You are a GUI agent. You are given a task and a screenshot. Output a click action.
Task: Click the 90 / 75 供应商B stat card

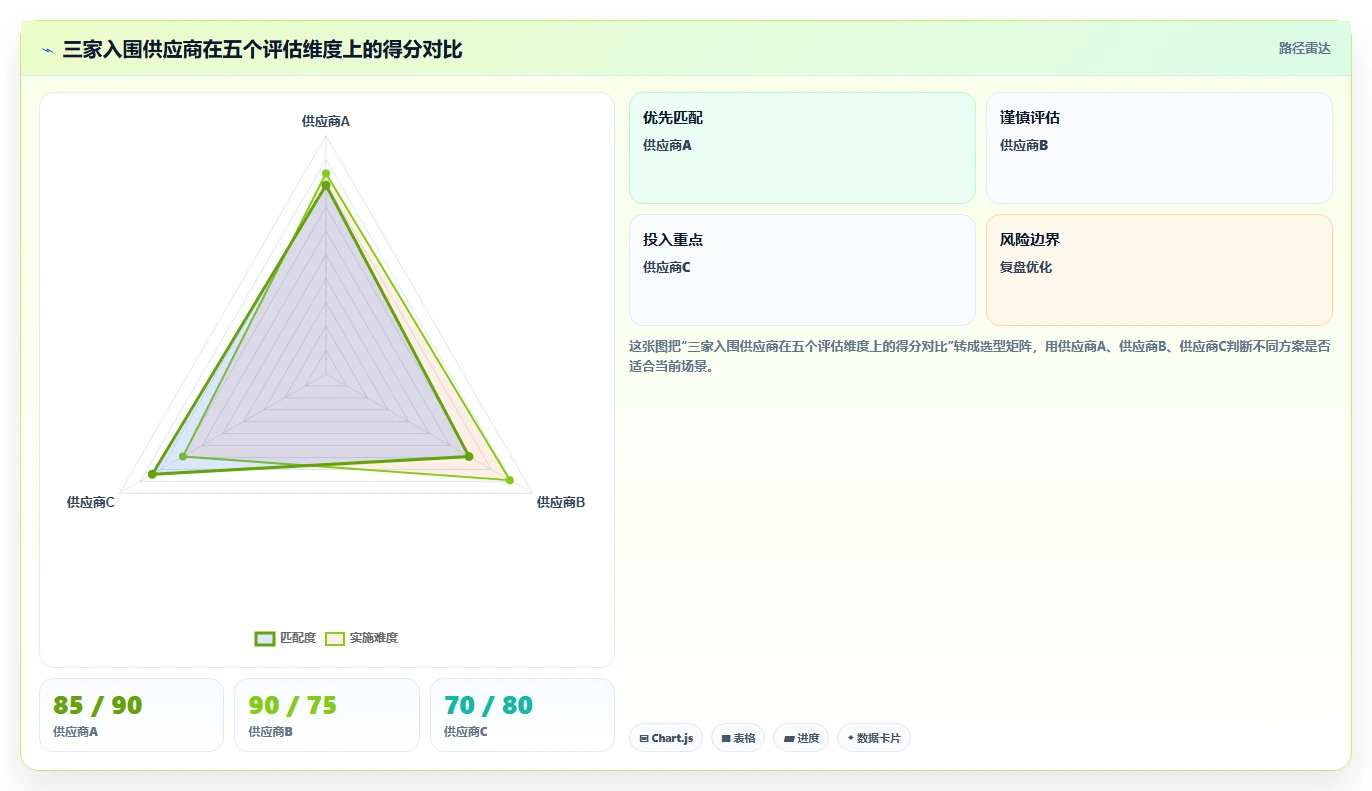(x=327, y=715)
